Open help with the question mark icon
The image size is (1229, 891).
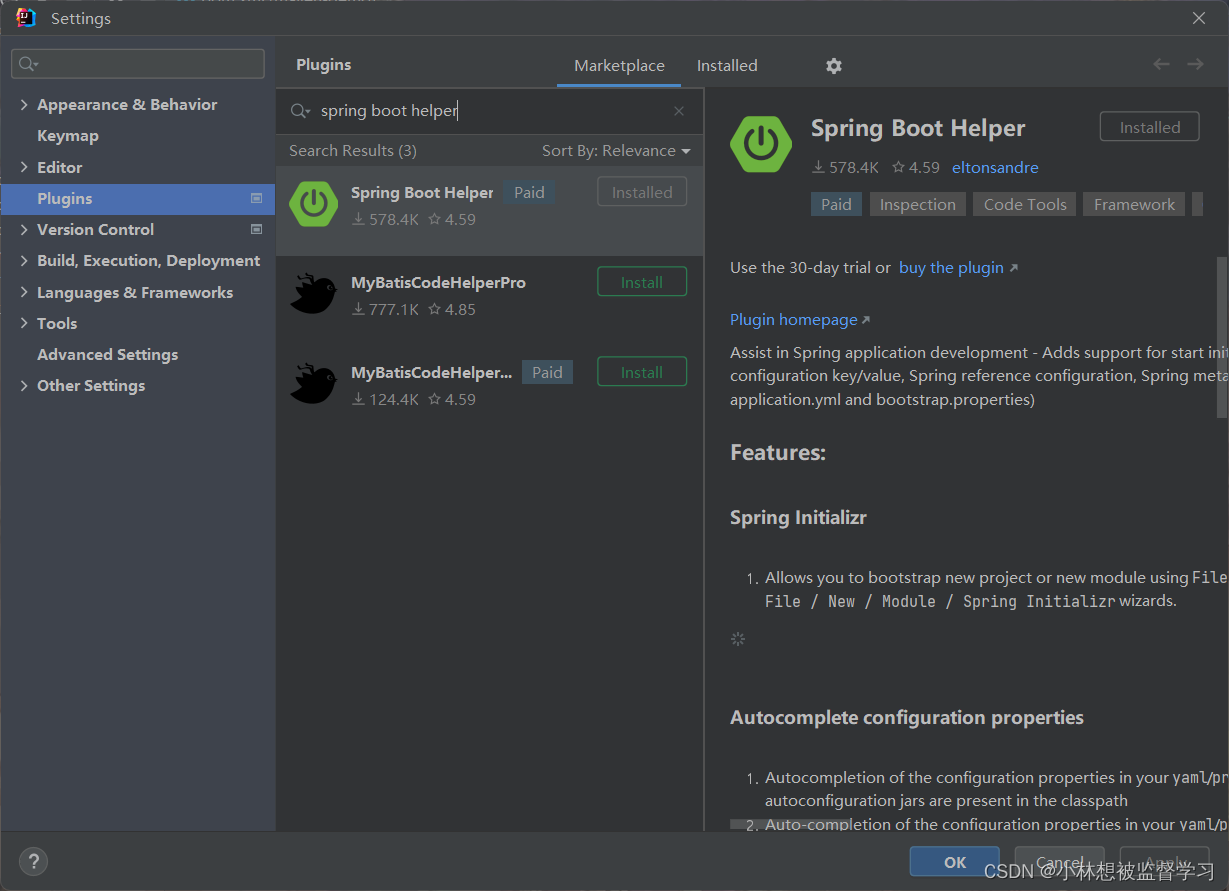[33, 862]
